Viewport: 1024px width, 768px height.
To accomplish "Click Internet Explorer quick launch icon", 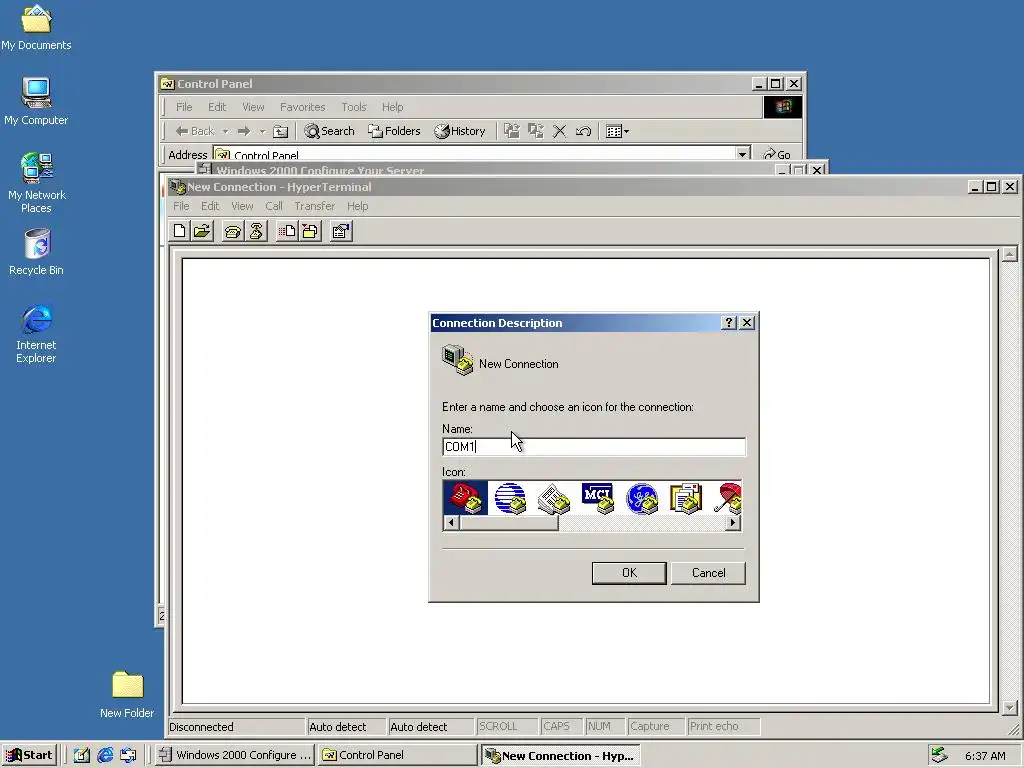I will (x=104, y=755).
